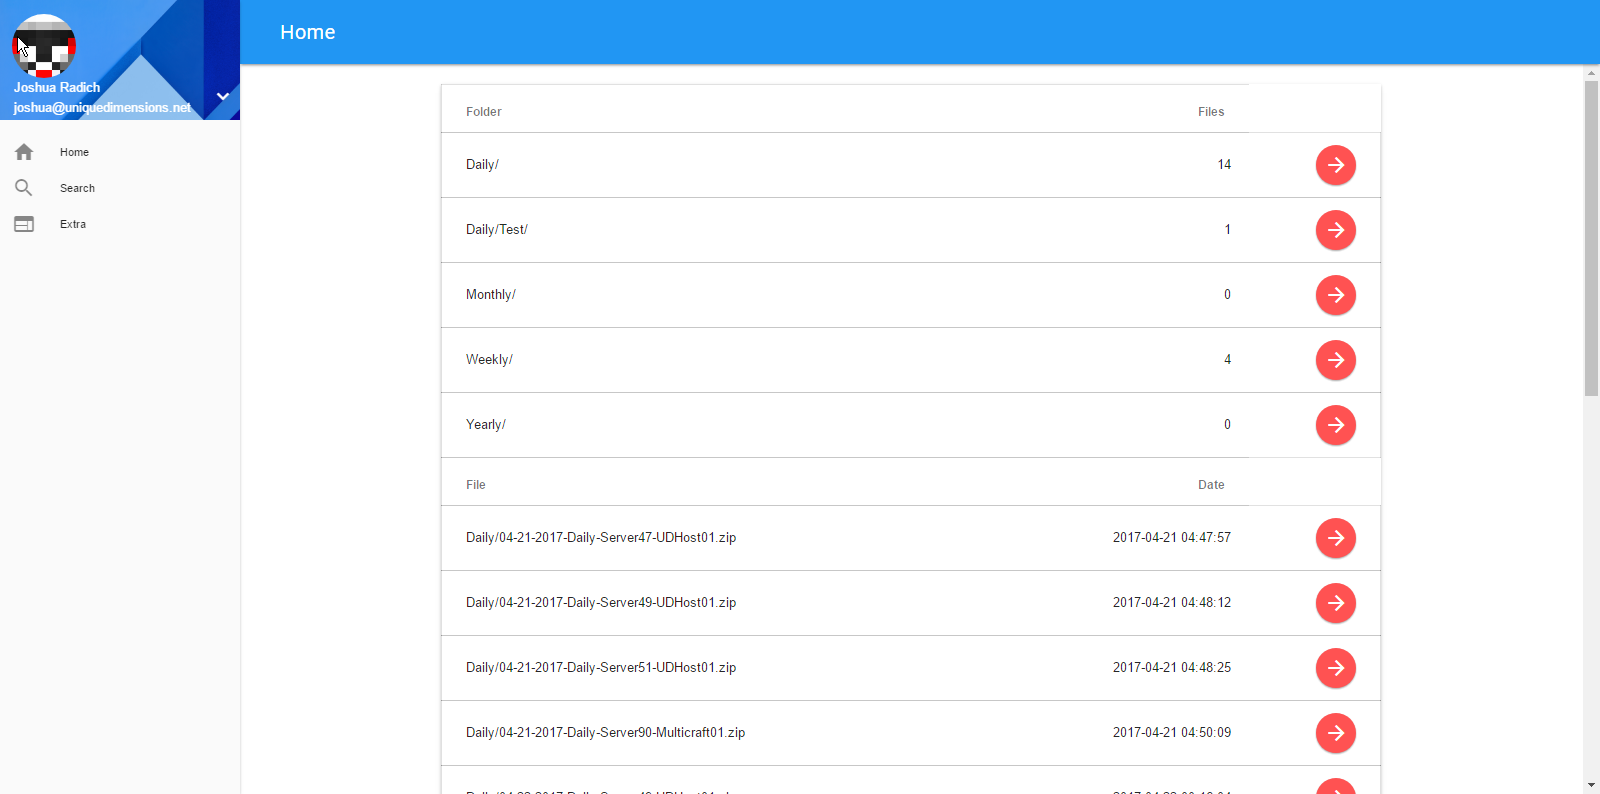1600x794 pixels.
Task: Open the Extra menu item
Action: click(x=73, y=224)
